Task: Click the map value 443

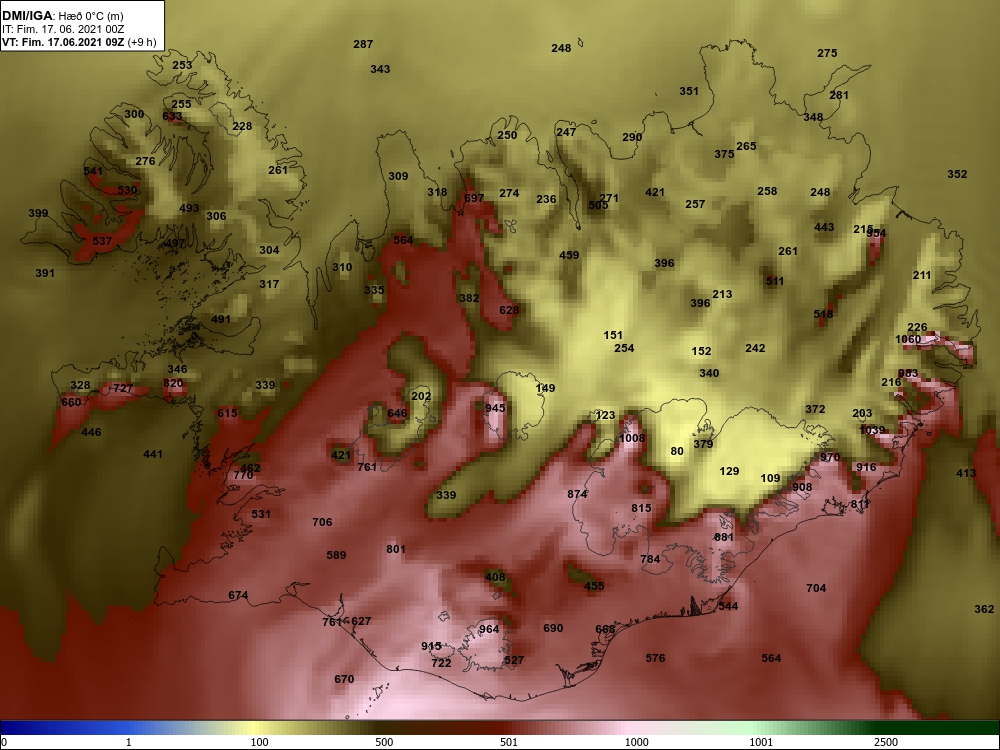Action: pyautogui.click(x=824, y=228)
